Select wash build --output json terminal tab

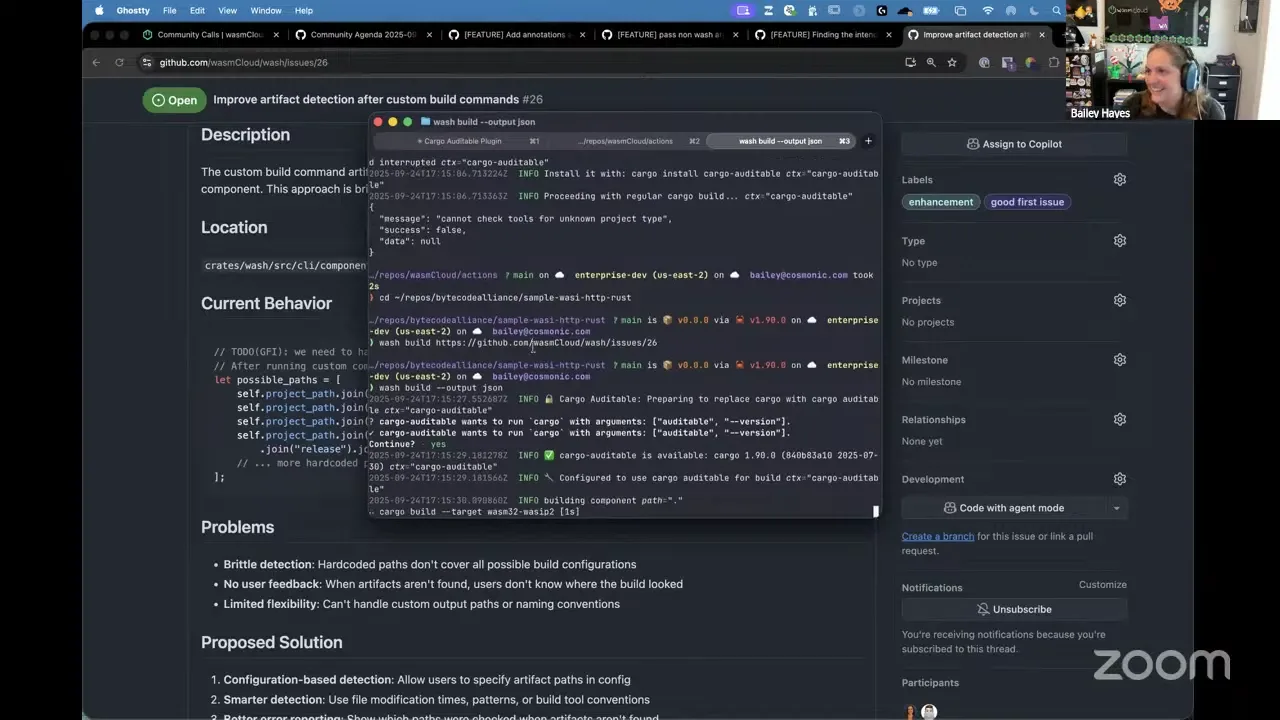pyautogui.click(x=780, y=141)
